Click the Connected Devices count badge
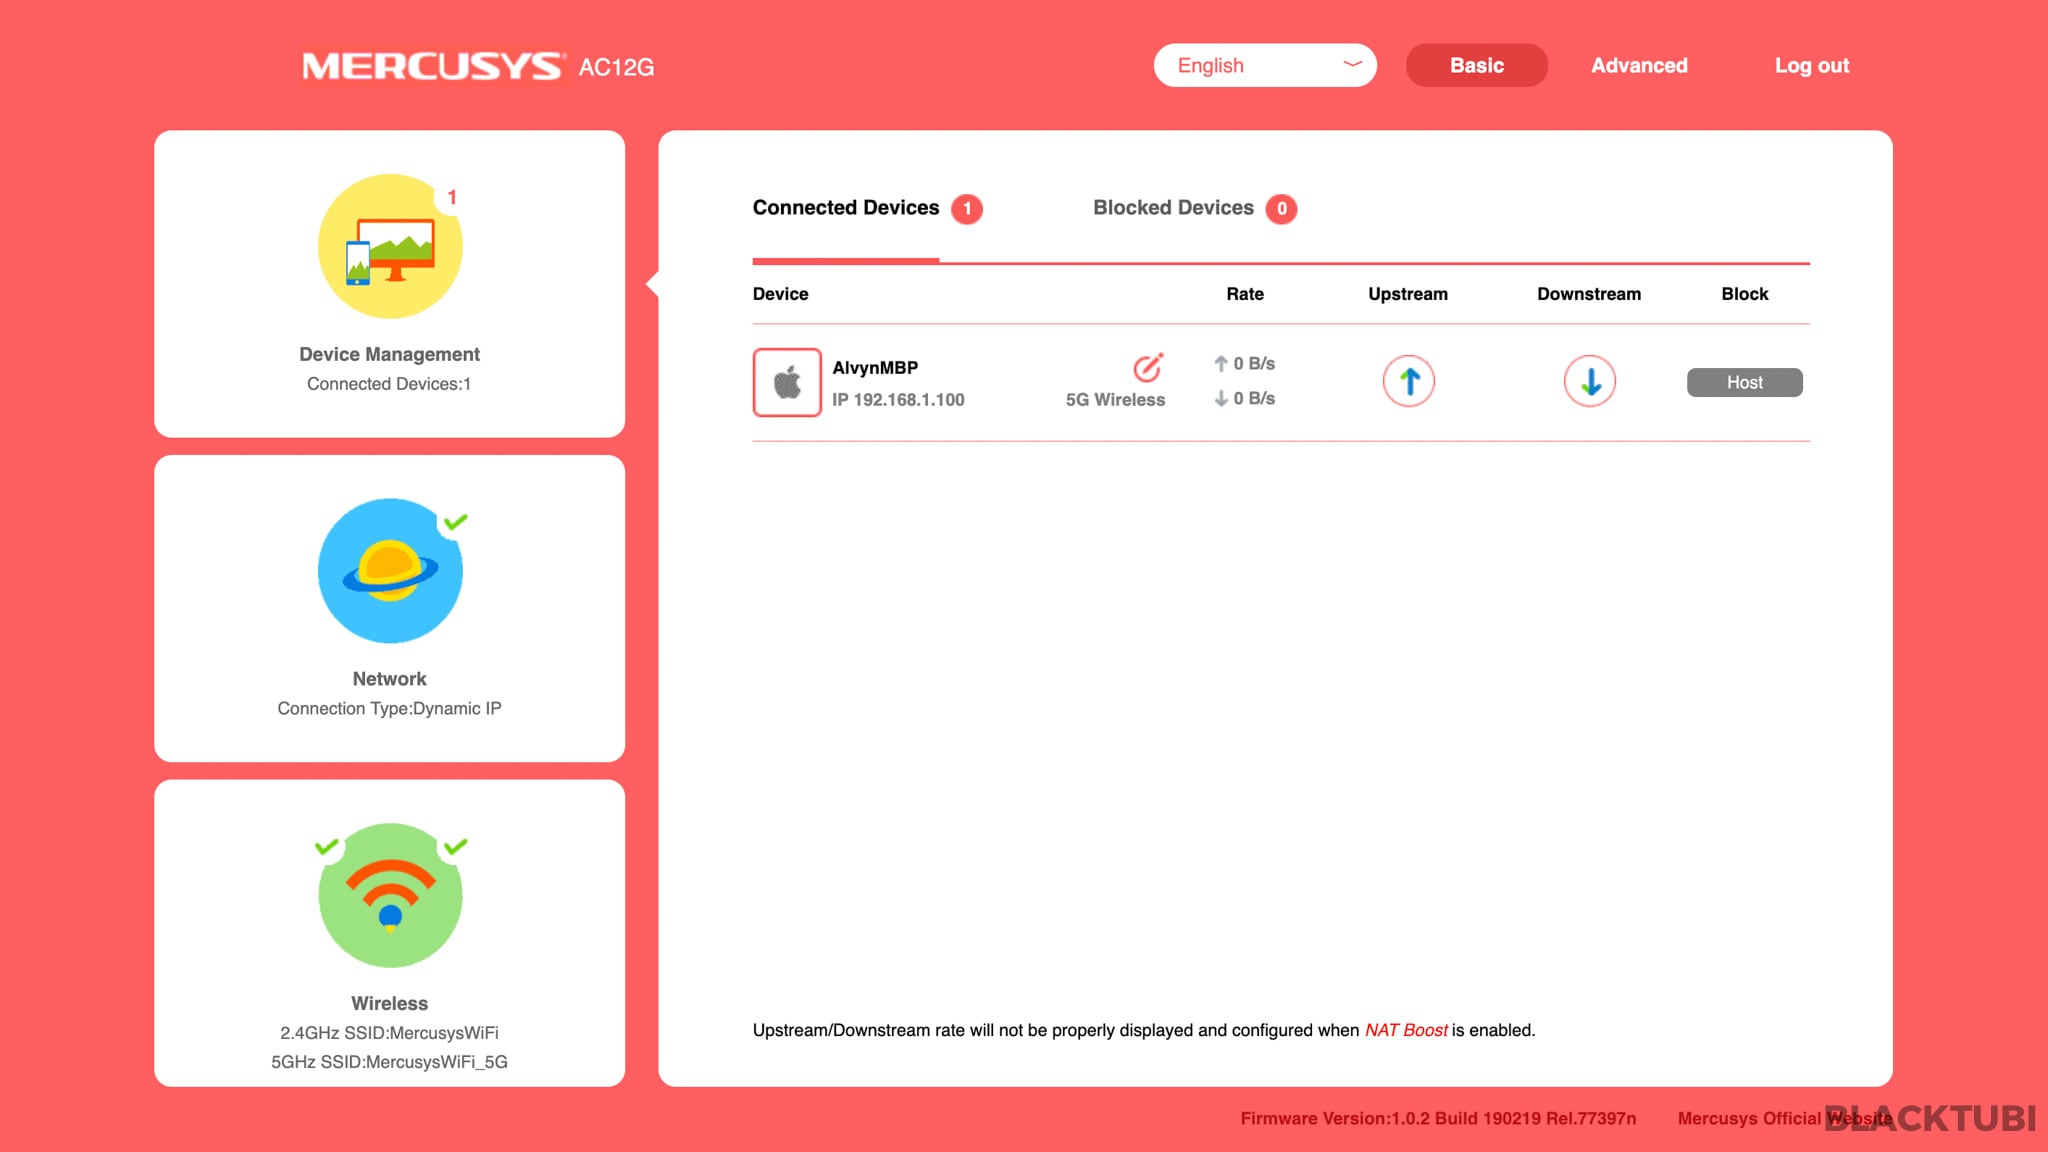 [966, 209]
